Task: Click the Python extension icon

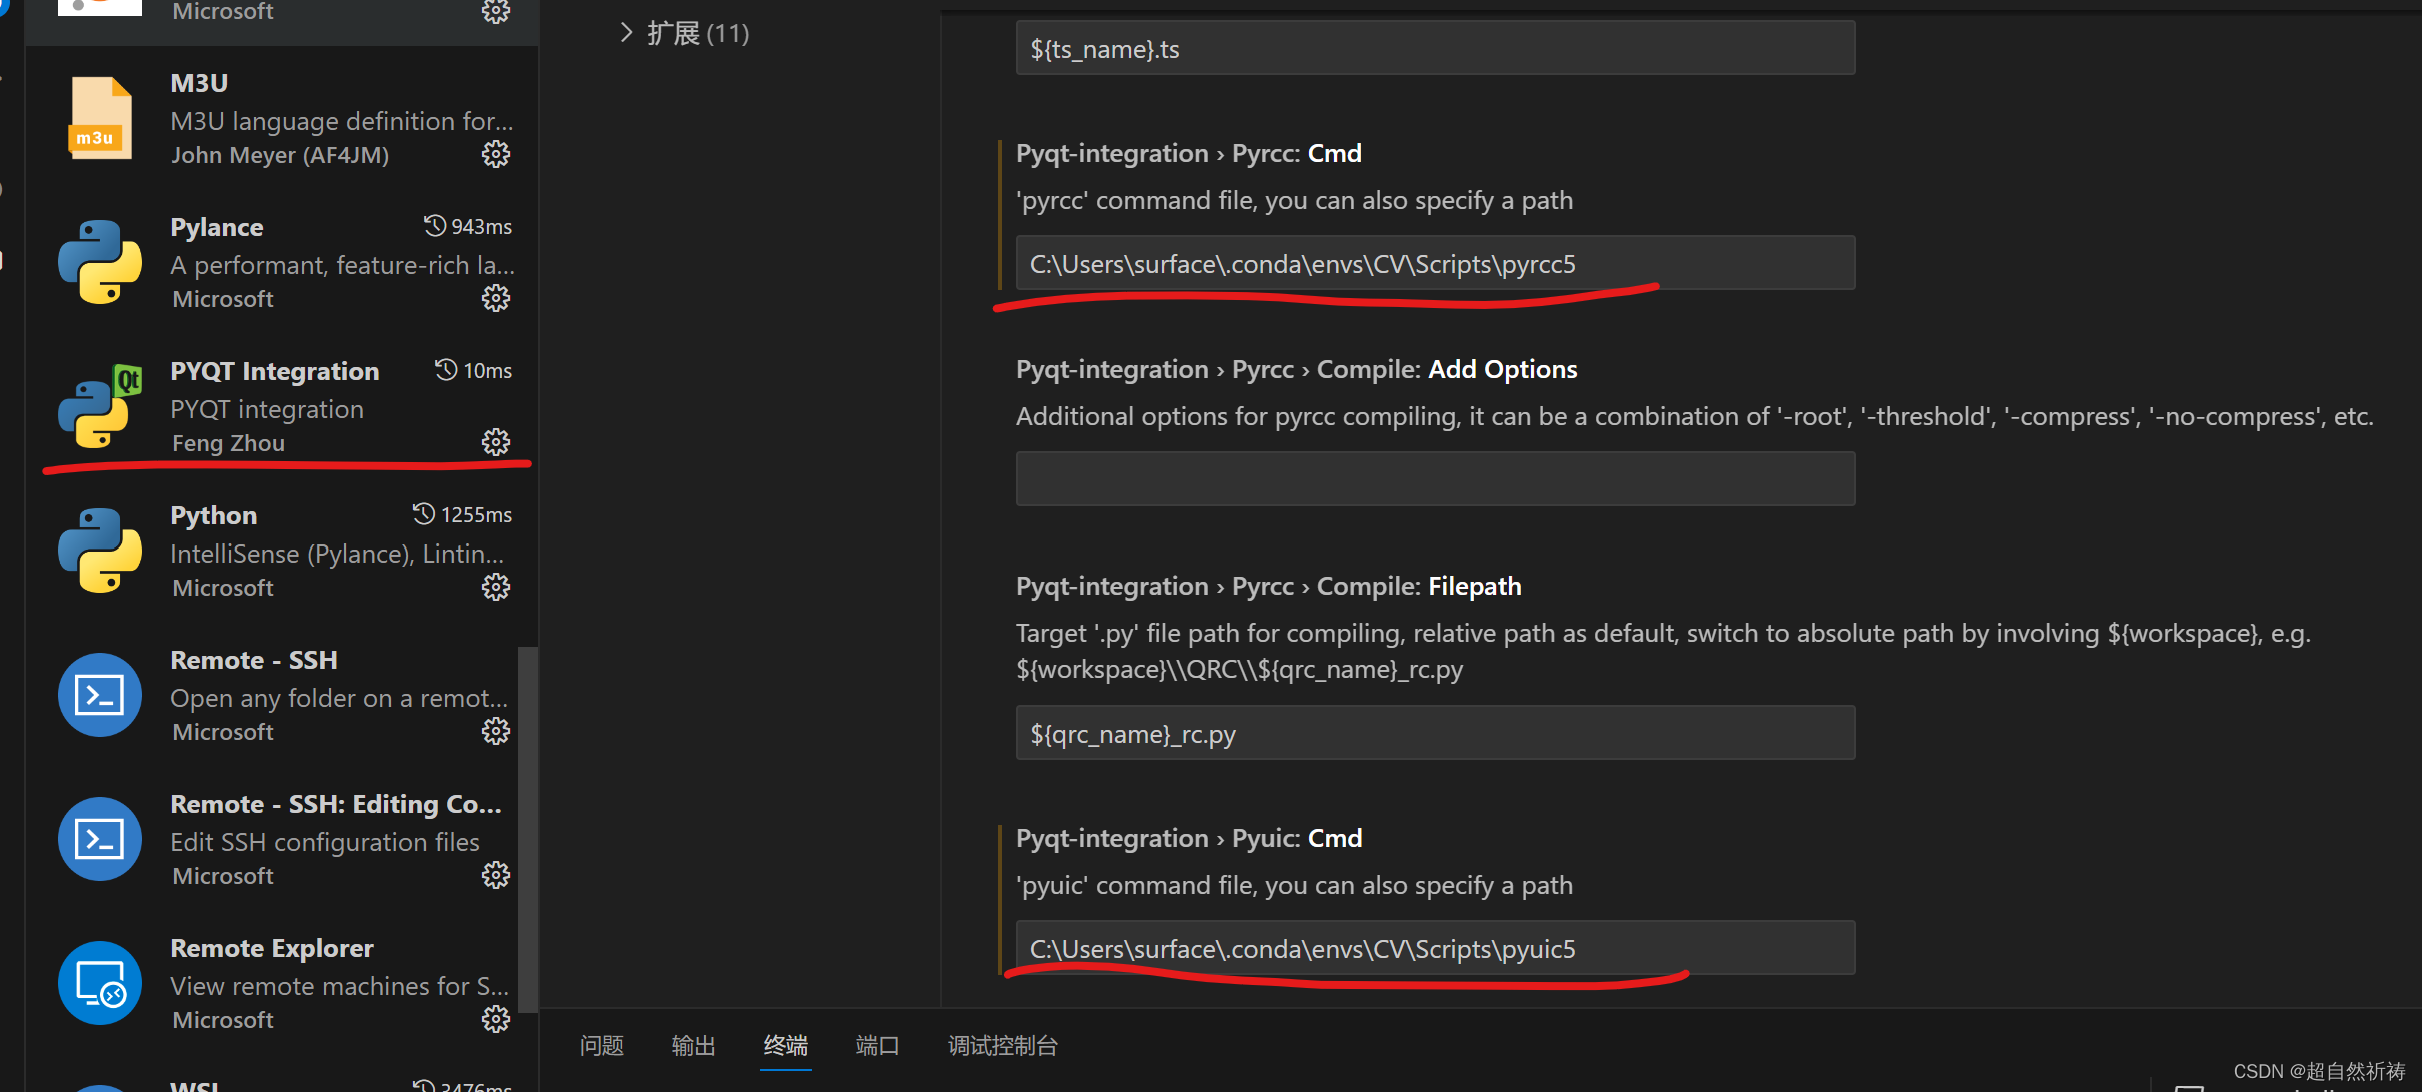Action: pos(99,550)
